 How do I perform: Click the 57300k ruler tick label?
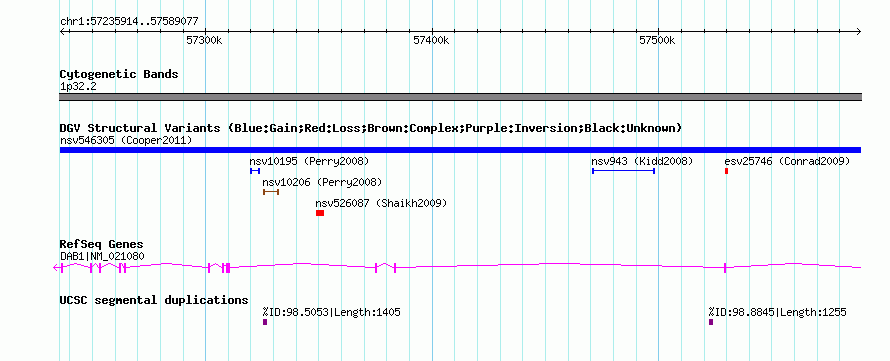[x=205, y=41]
